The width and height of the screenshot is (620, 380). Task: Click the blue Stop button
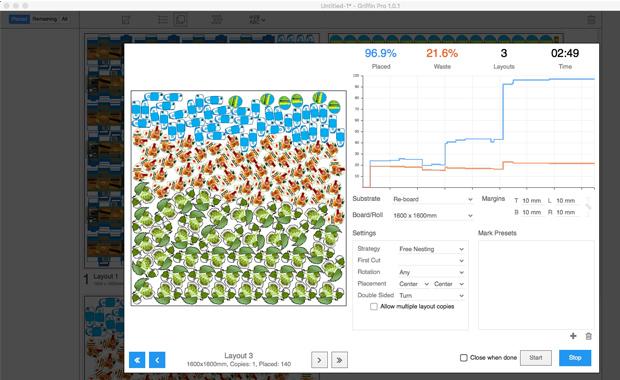coord(575,357)
